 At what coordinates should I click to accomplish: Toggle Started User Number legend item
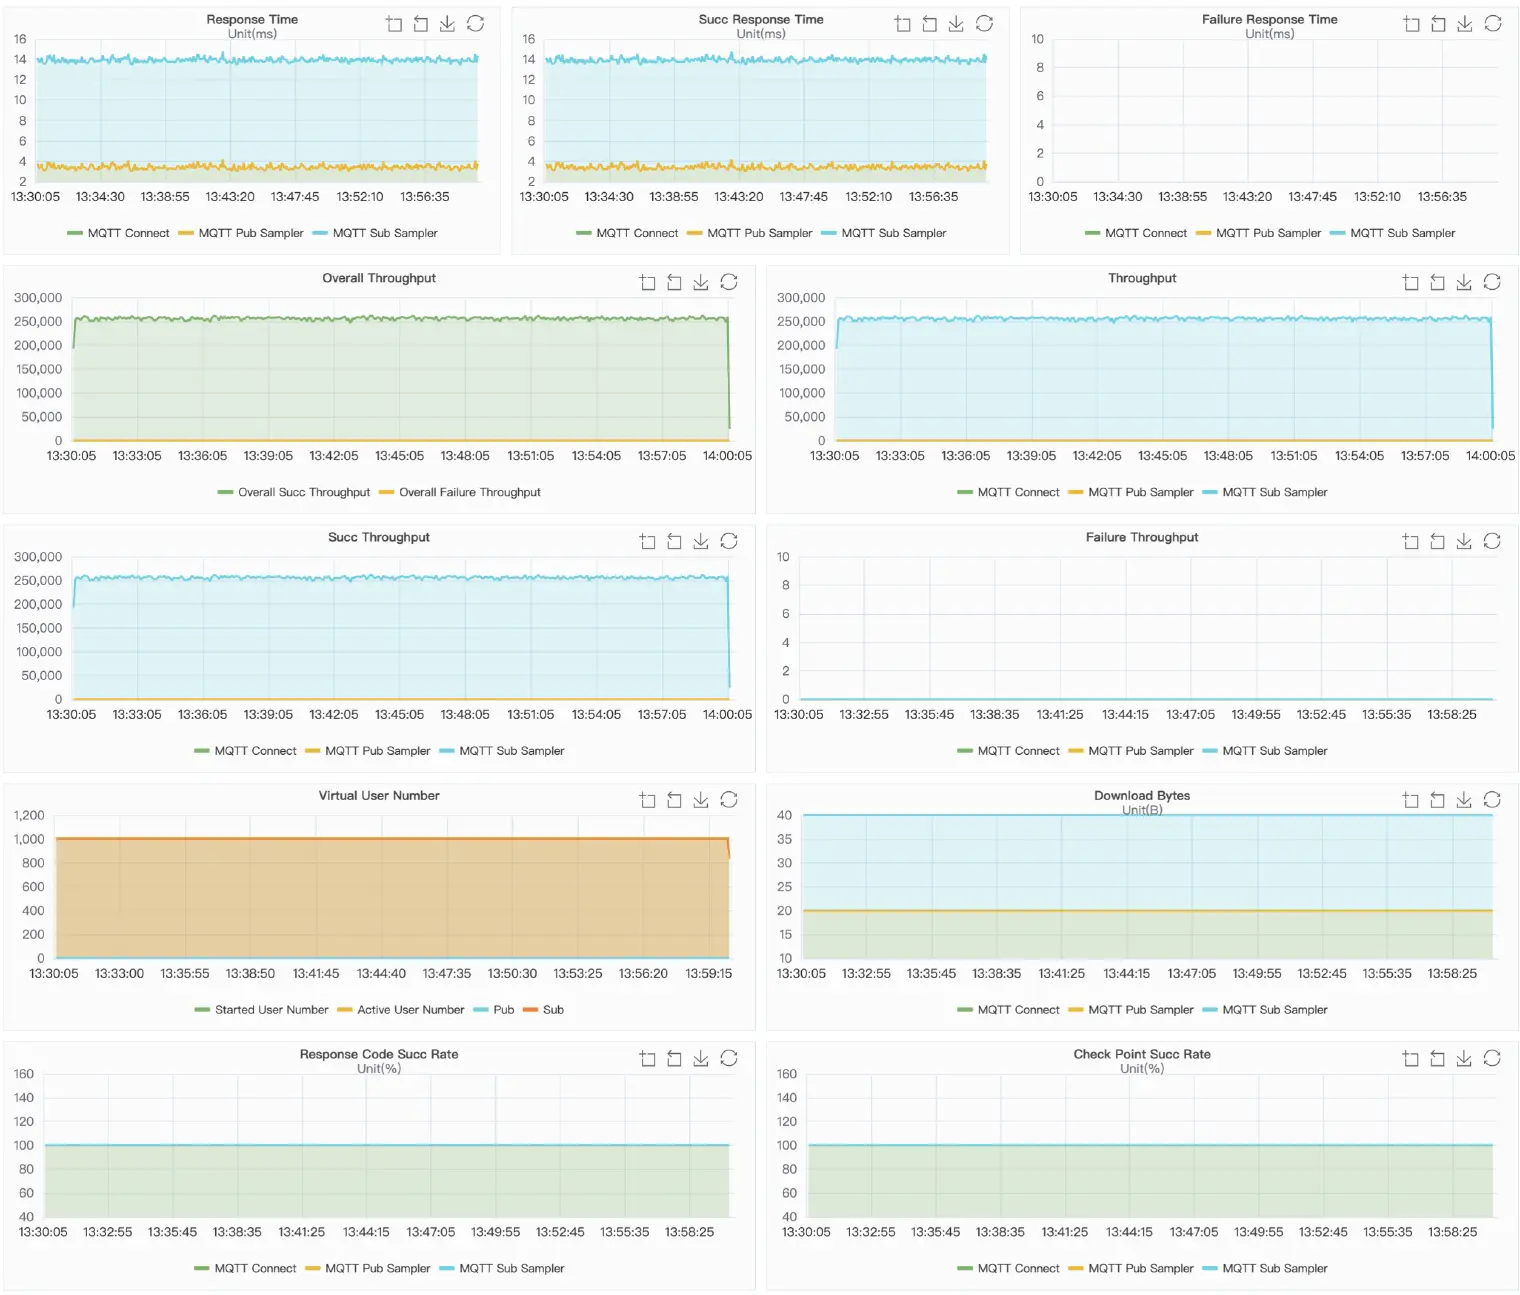click(x=261, y=1010)
